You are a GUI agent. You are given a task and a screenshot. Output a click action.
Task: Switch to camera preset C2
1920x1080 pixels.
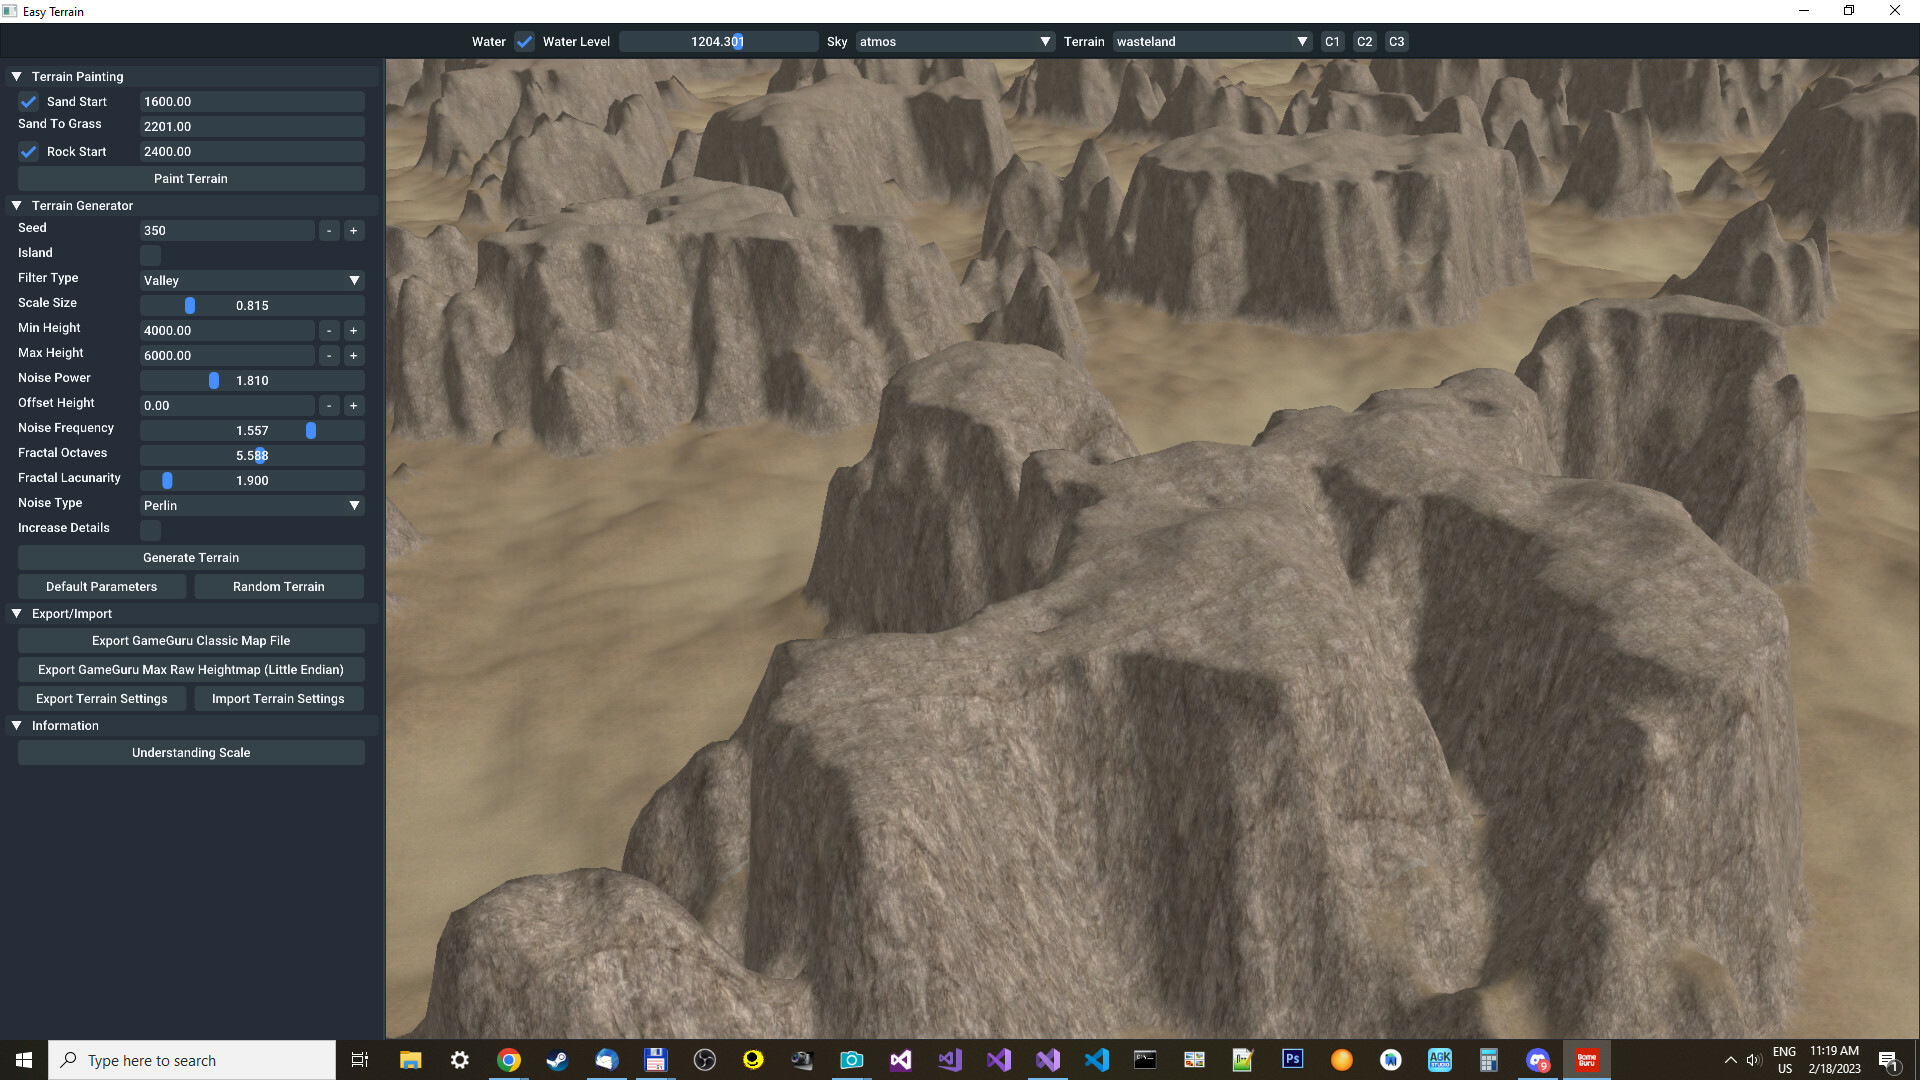coord(1364,41)
